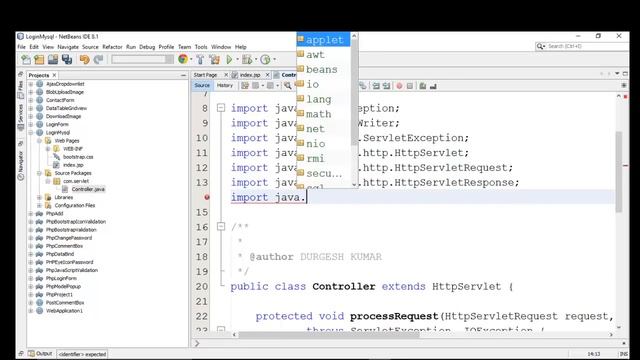Select 'io' in the completion popup
The width and height of the screenshot is (640, 360).
click(x=323, y=84)
